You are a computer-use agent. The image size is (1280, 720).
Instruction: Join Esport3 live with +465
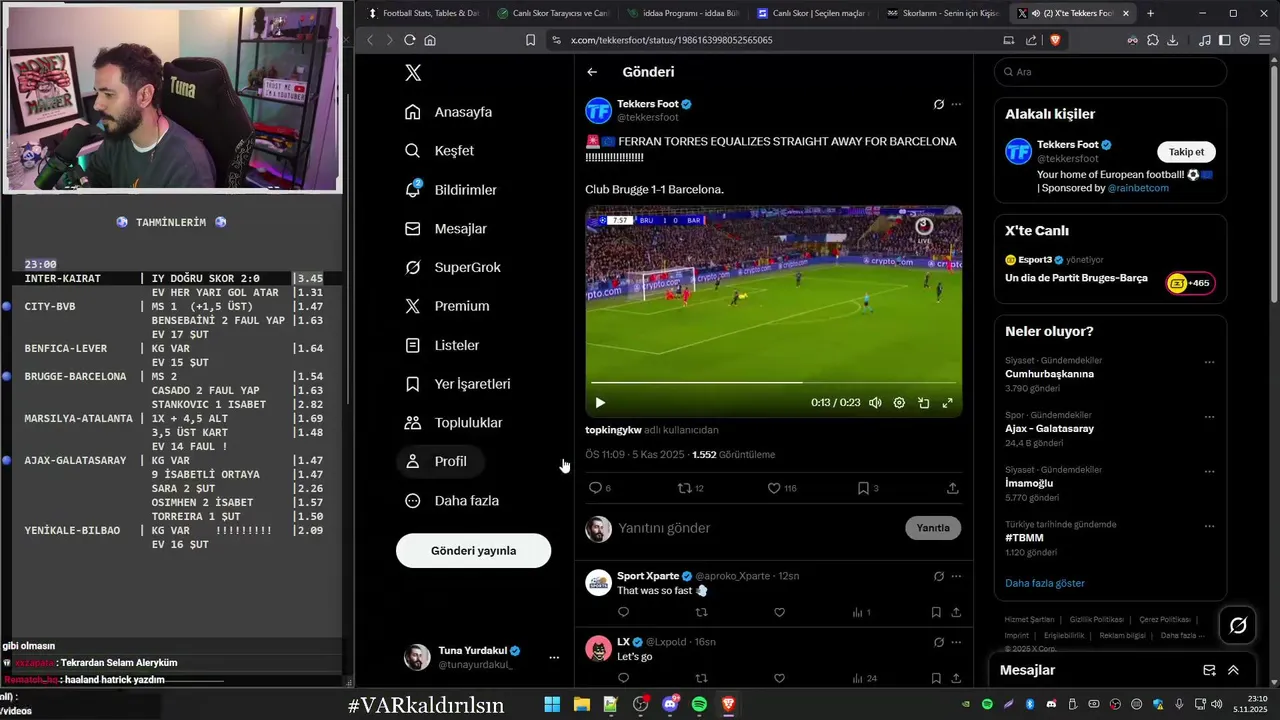pyautogui.click(x=1190, y=283)
